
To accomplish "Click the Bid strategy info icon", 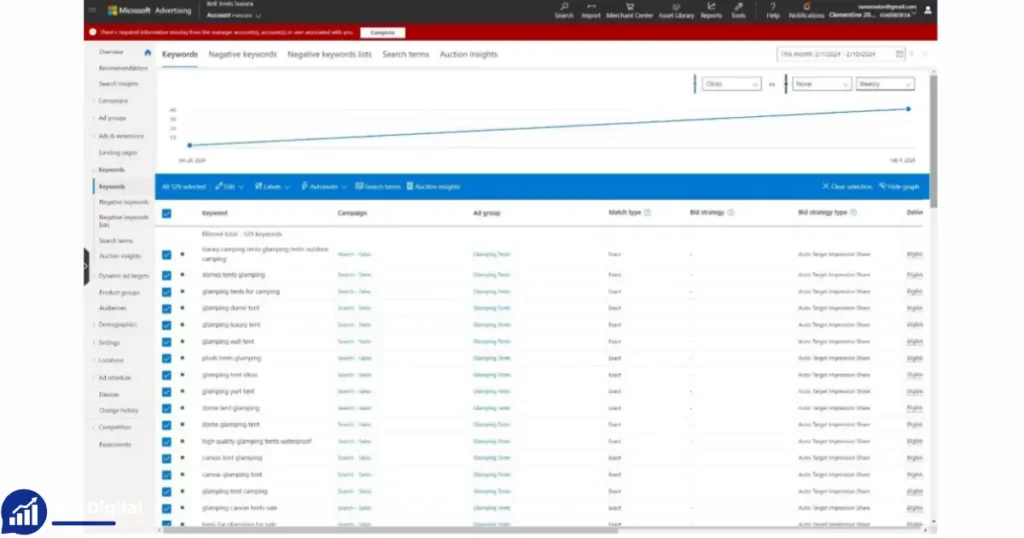I will pyautogui.click(x=731, y=212).
